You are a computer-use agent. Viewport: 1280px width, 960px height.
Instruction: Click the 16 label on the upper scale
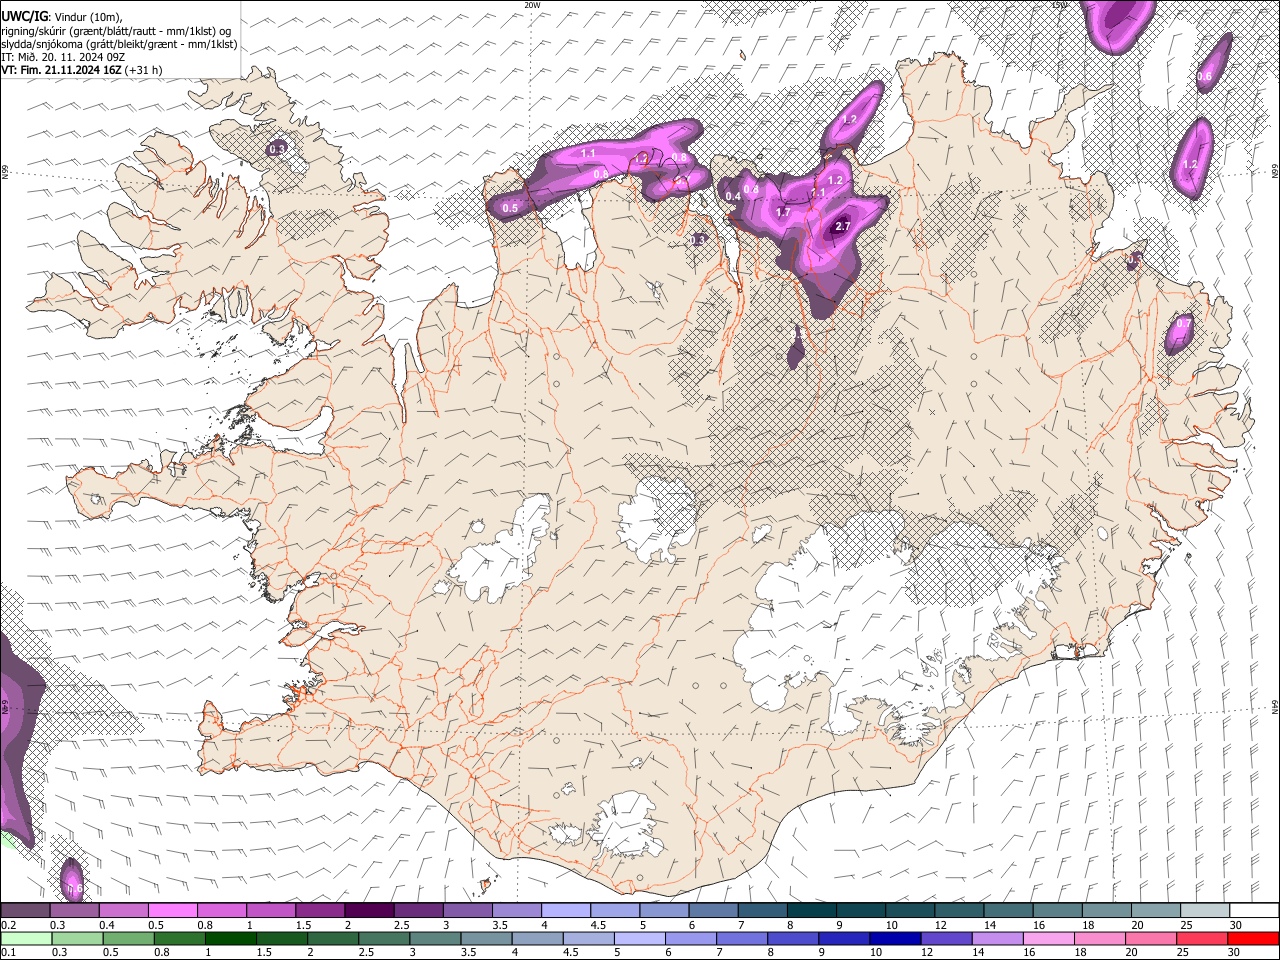(1040, 925)
